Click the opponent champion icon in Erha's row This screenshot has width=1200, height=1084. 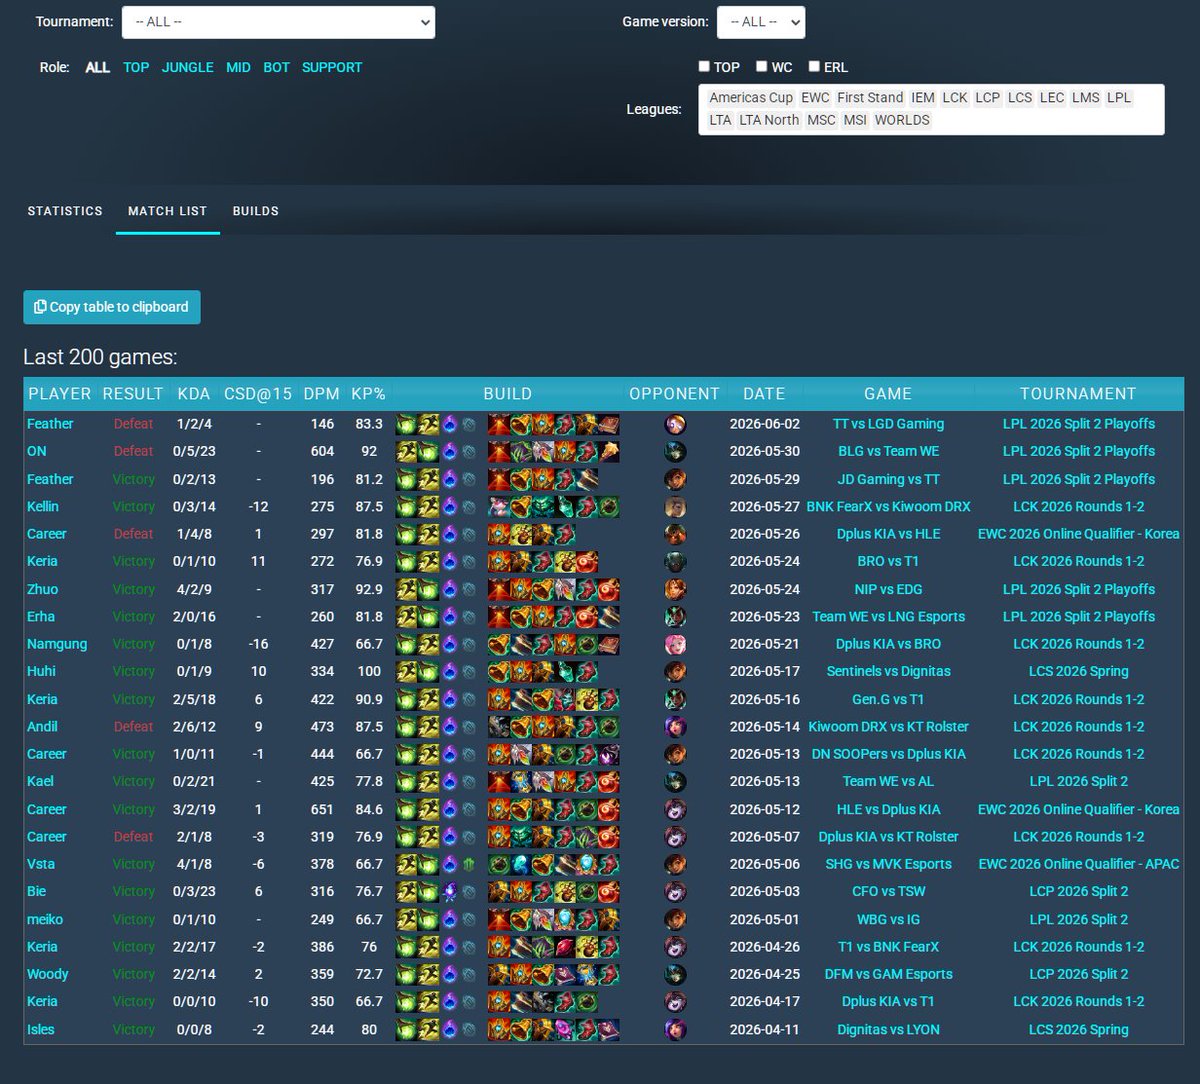(x=675, y=616)
